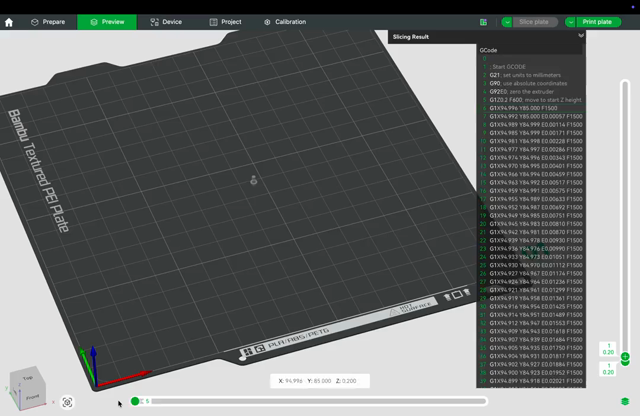Select the Preview tab
The width and height of the screenshot is (640, 416).
click(x=107, y=22)
